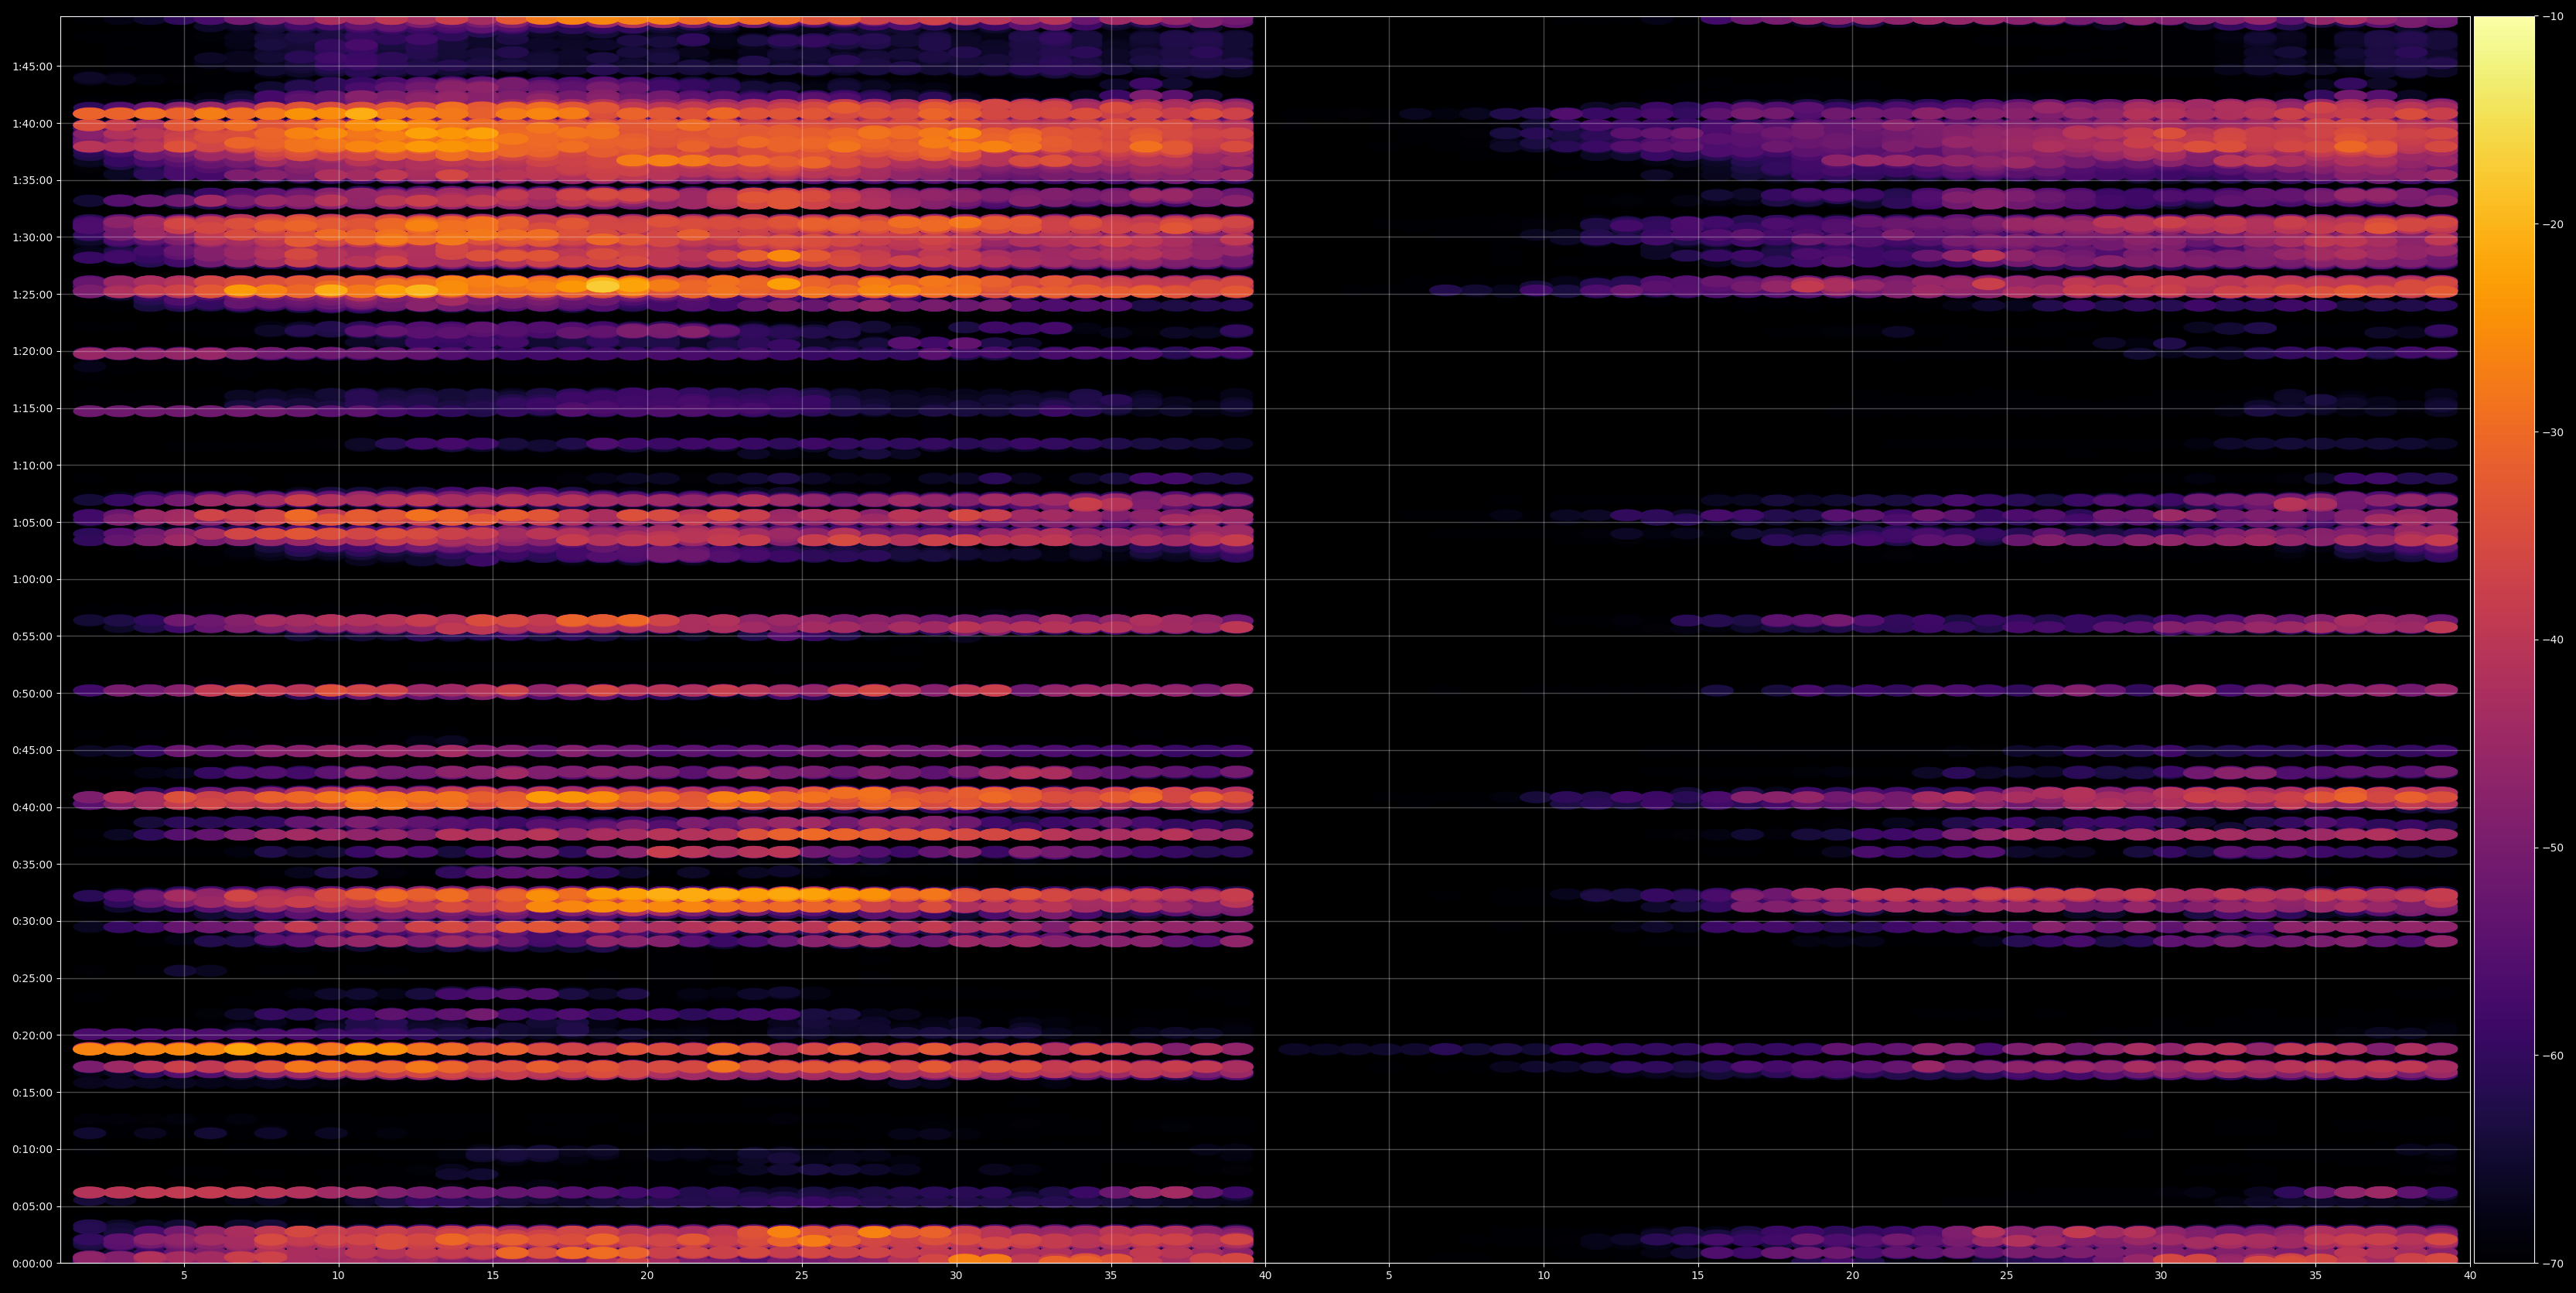The width and height of the screenshot is (2576, 1293).
Task: Select the 1:40:00 y-axis tick label
Action: [32, 124]
